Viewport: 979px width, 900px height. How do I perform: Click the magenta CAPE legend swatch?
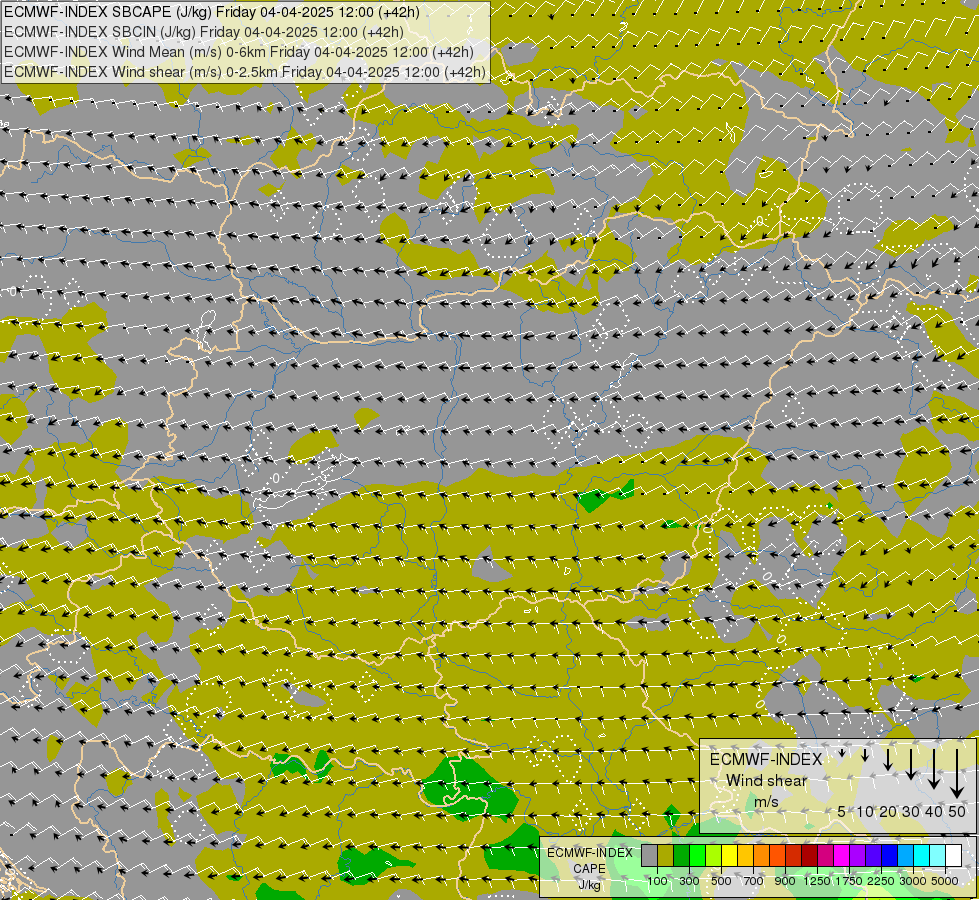pyautogui.click(x=841, y=855)
